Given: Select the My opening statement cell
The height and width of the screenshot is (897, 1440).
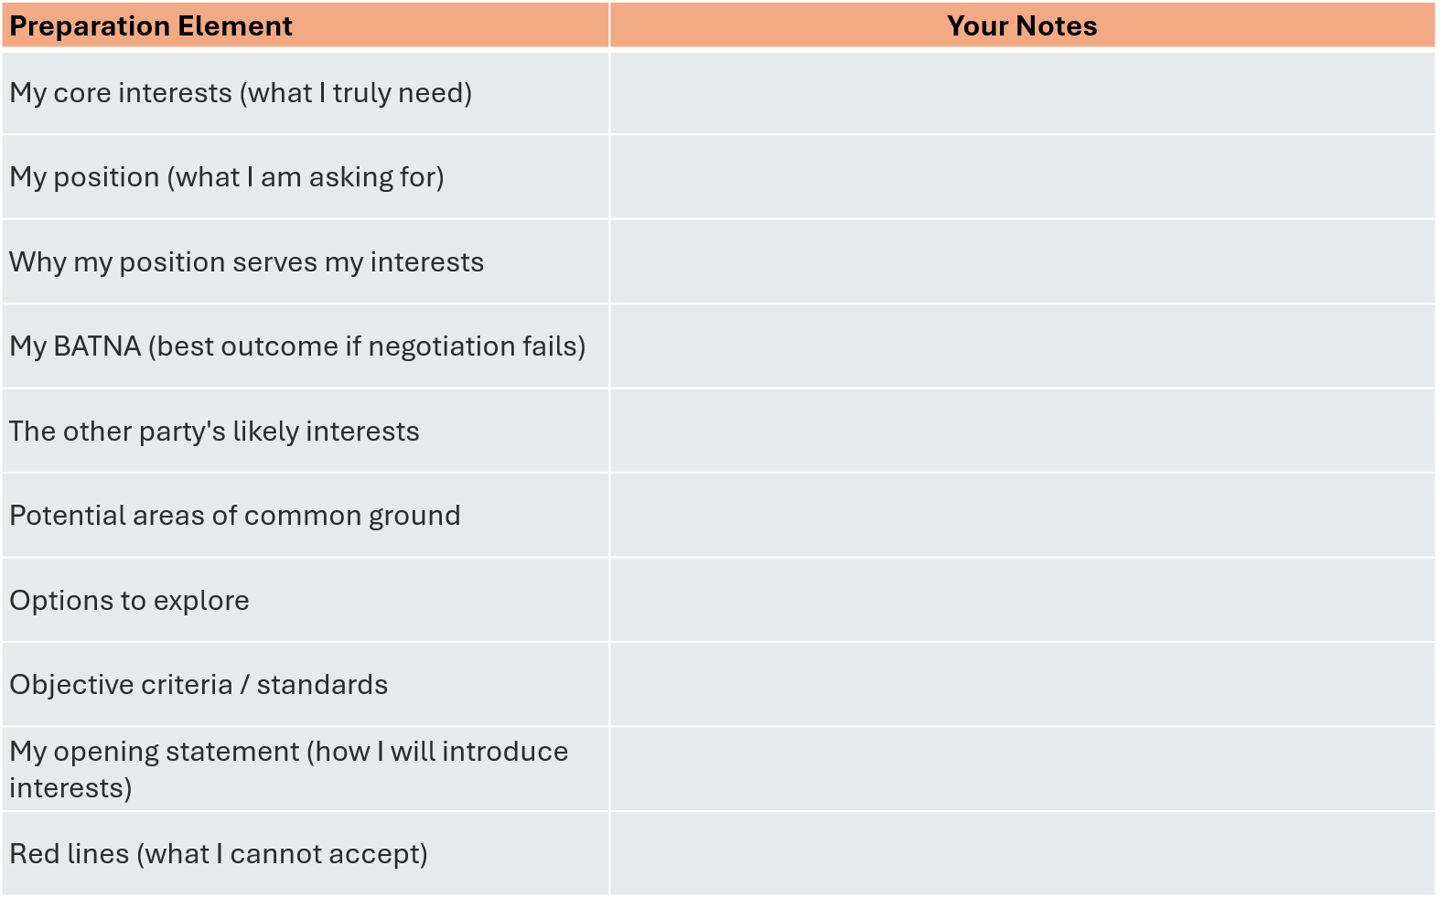Looking at the screenshot, I should (x=305, y=769).
